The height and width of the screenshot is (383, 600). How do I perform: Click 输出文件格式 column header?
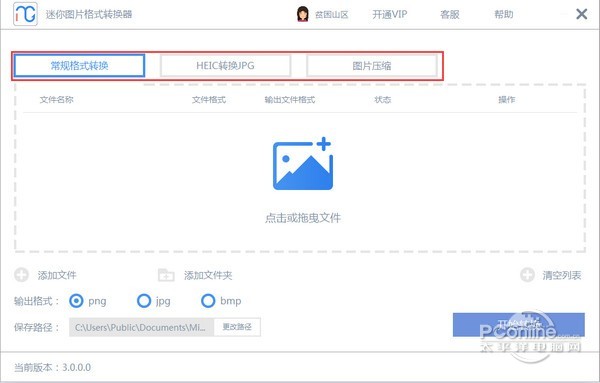290,100
